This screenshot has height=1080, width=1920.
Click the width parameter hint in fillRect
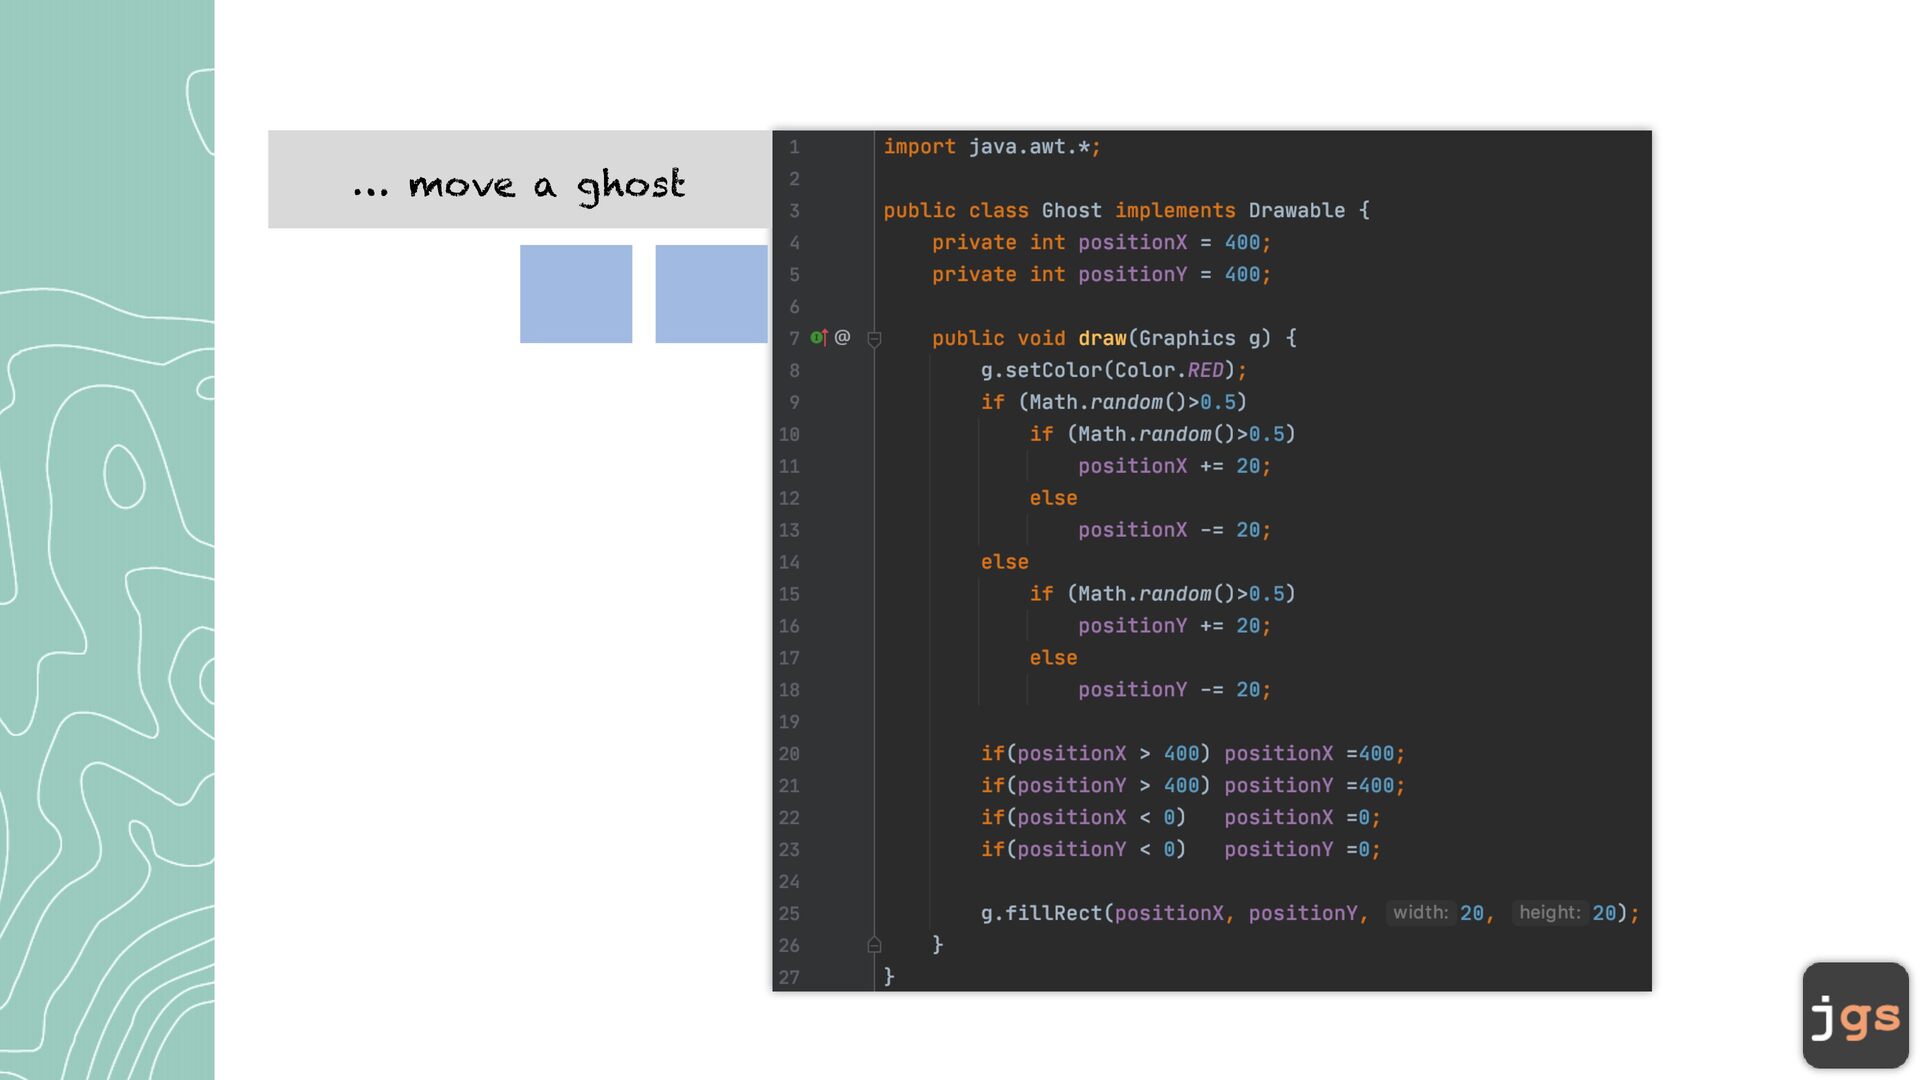click(x=1420, y=913)
